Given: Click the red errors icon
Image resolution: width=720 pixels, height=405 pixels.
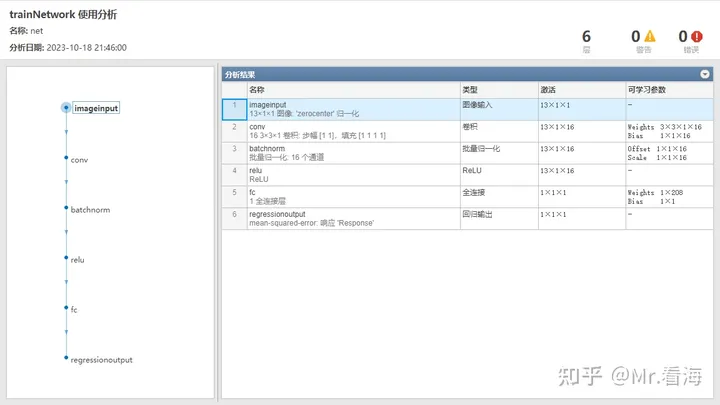Looking at the screenshot, I should (697, 36).
